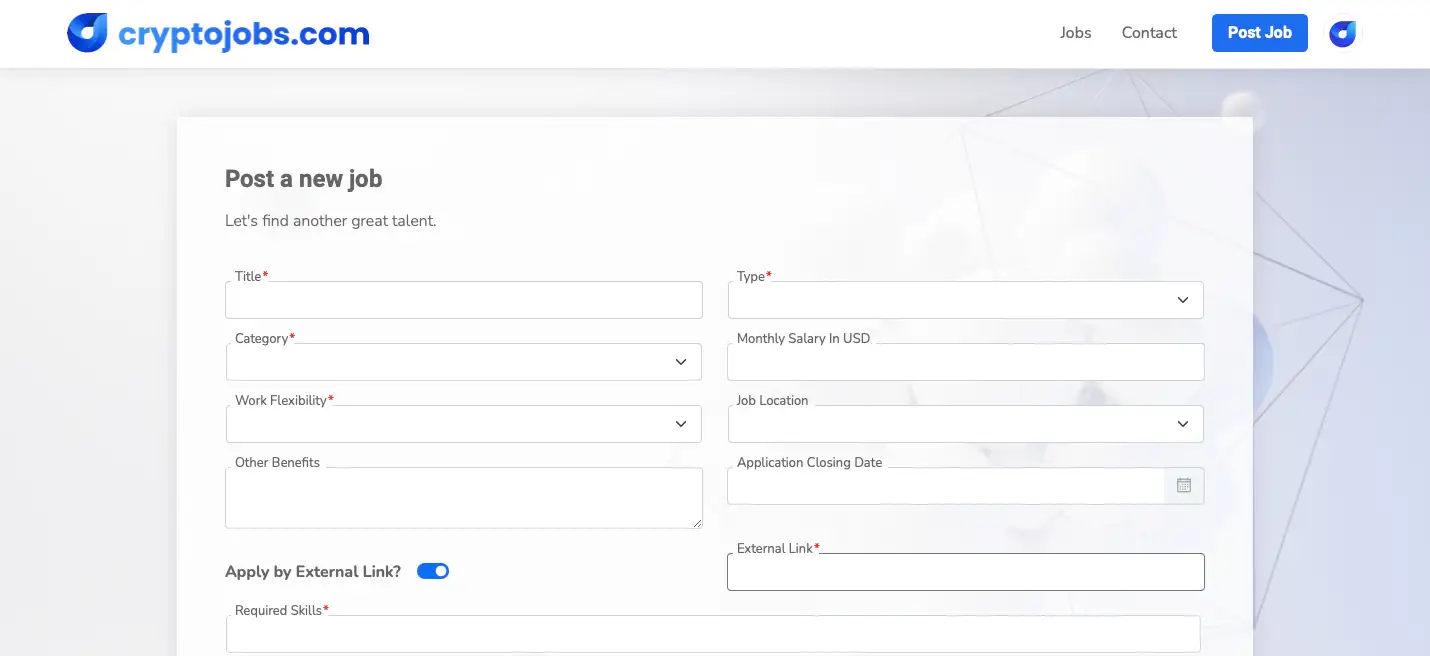Screen dimensions: 1430x656
Task: Click the Monthly Salary In USD field
Action: 965,362
